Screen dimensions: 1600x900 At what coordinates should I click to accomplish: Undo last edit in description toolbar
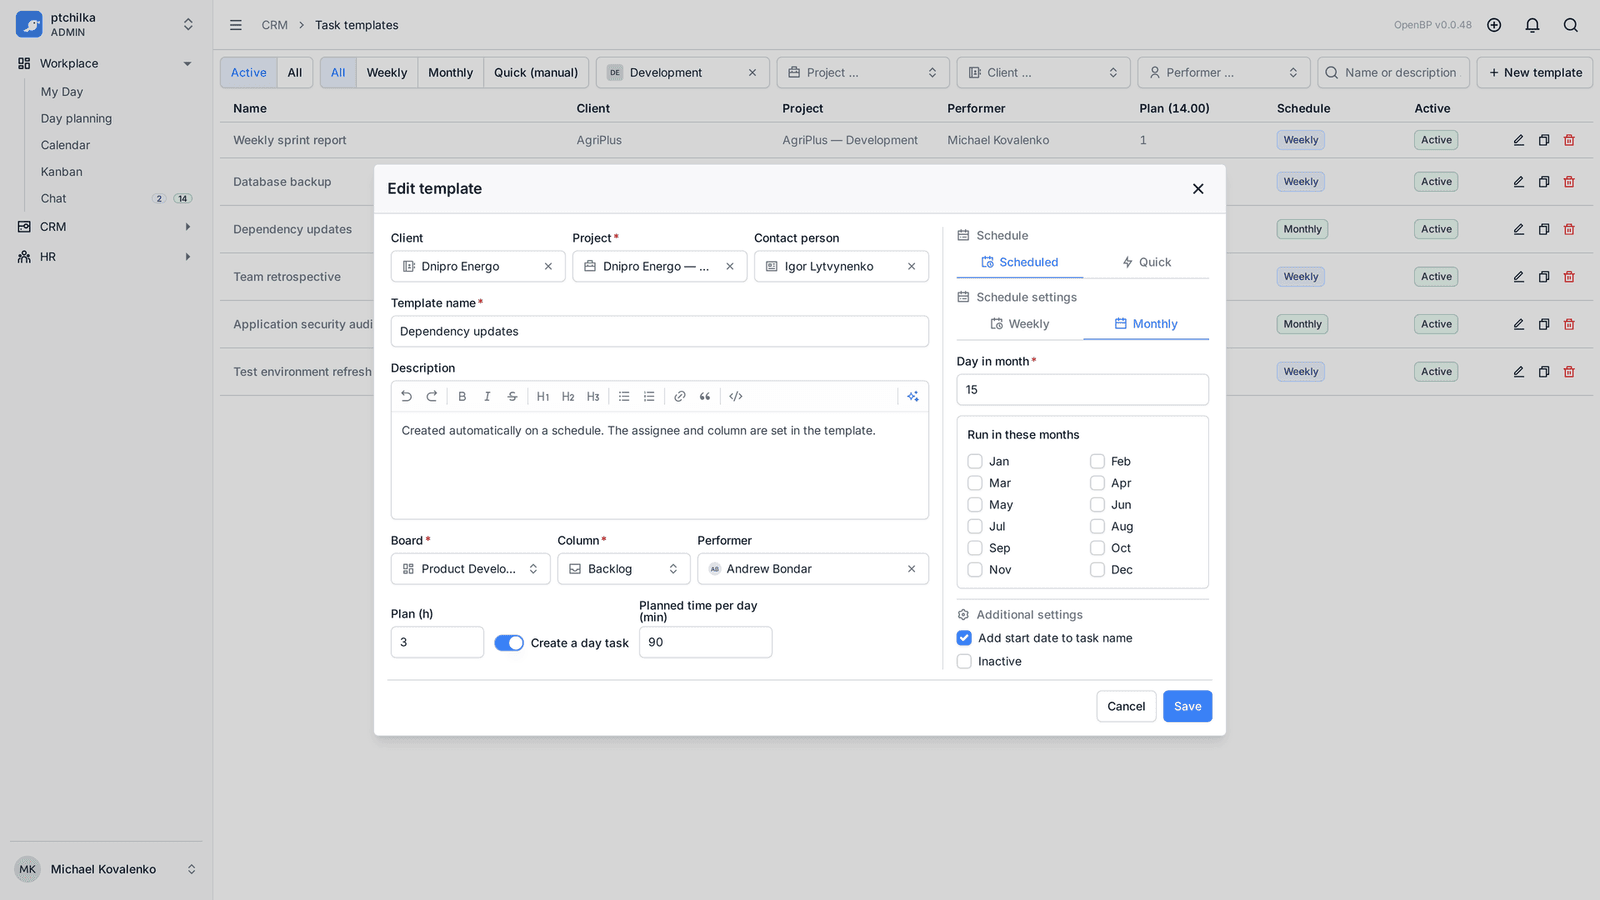tap(406, 396)
